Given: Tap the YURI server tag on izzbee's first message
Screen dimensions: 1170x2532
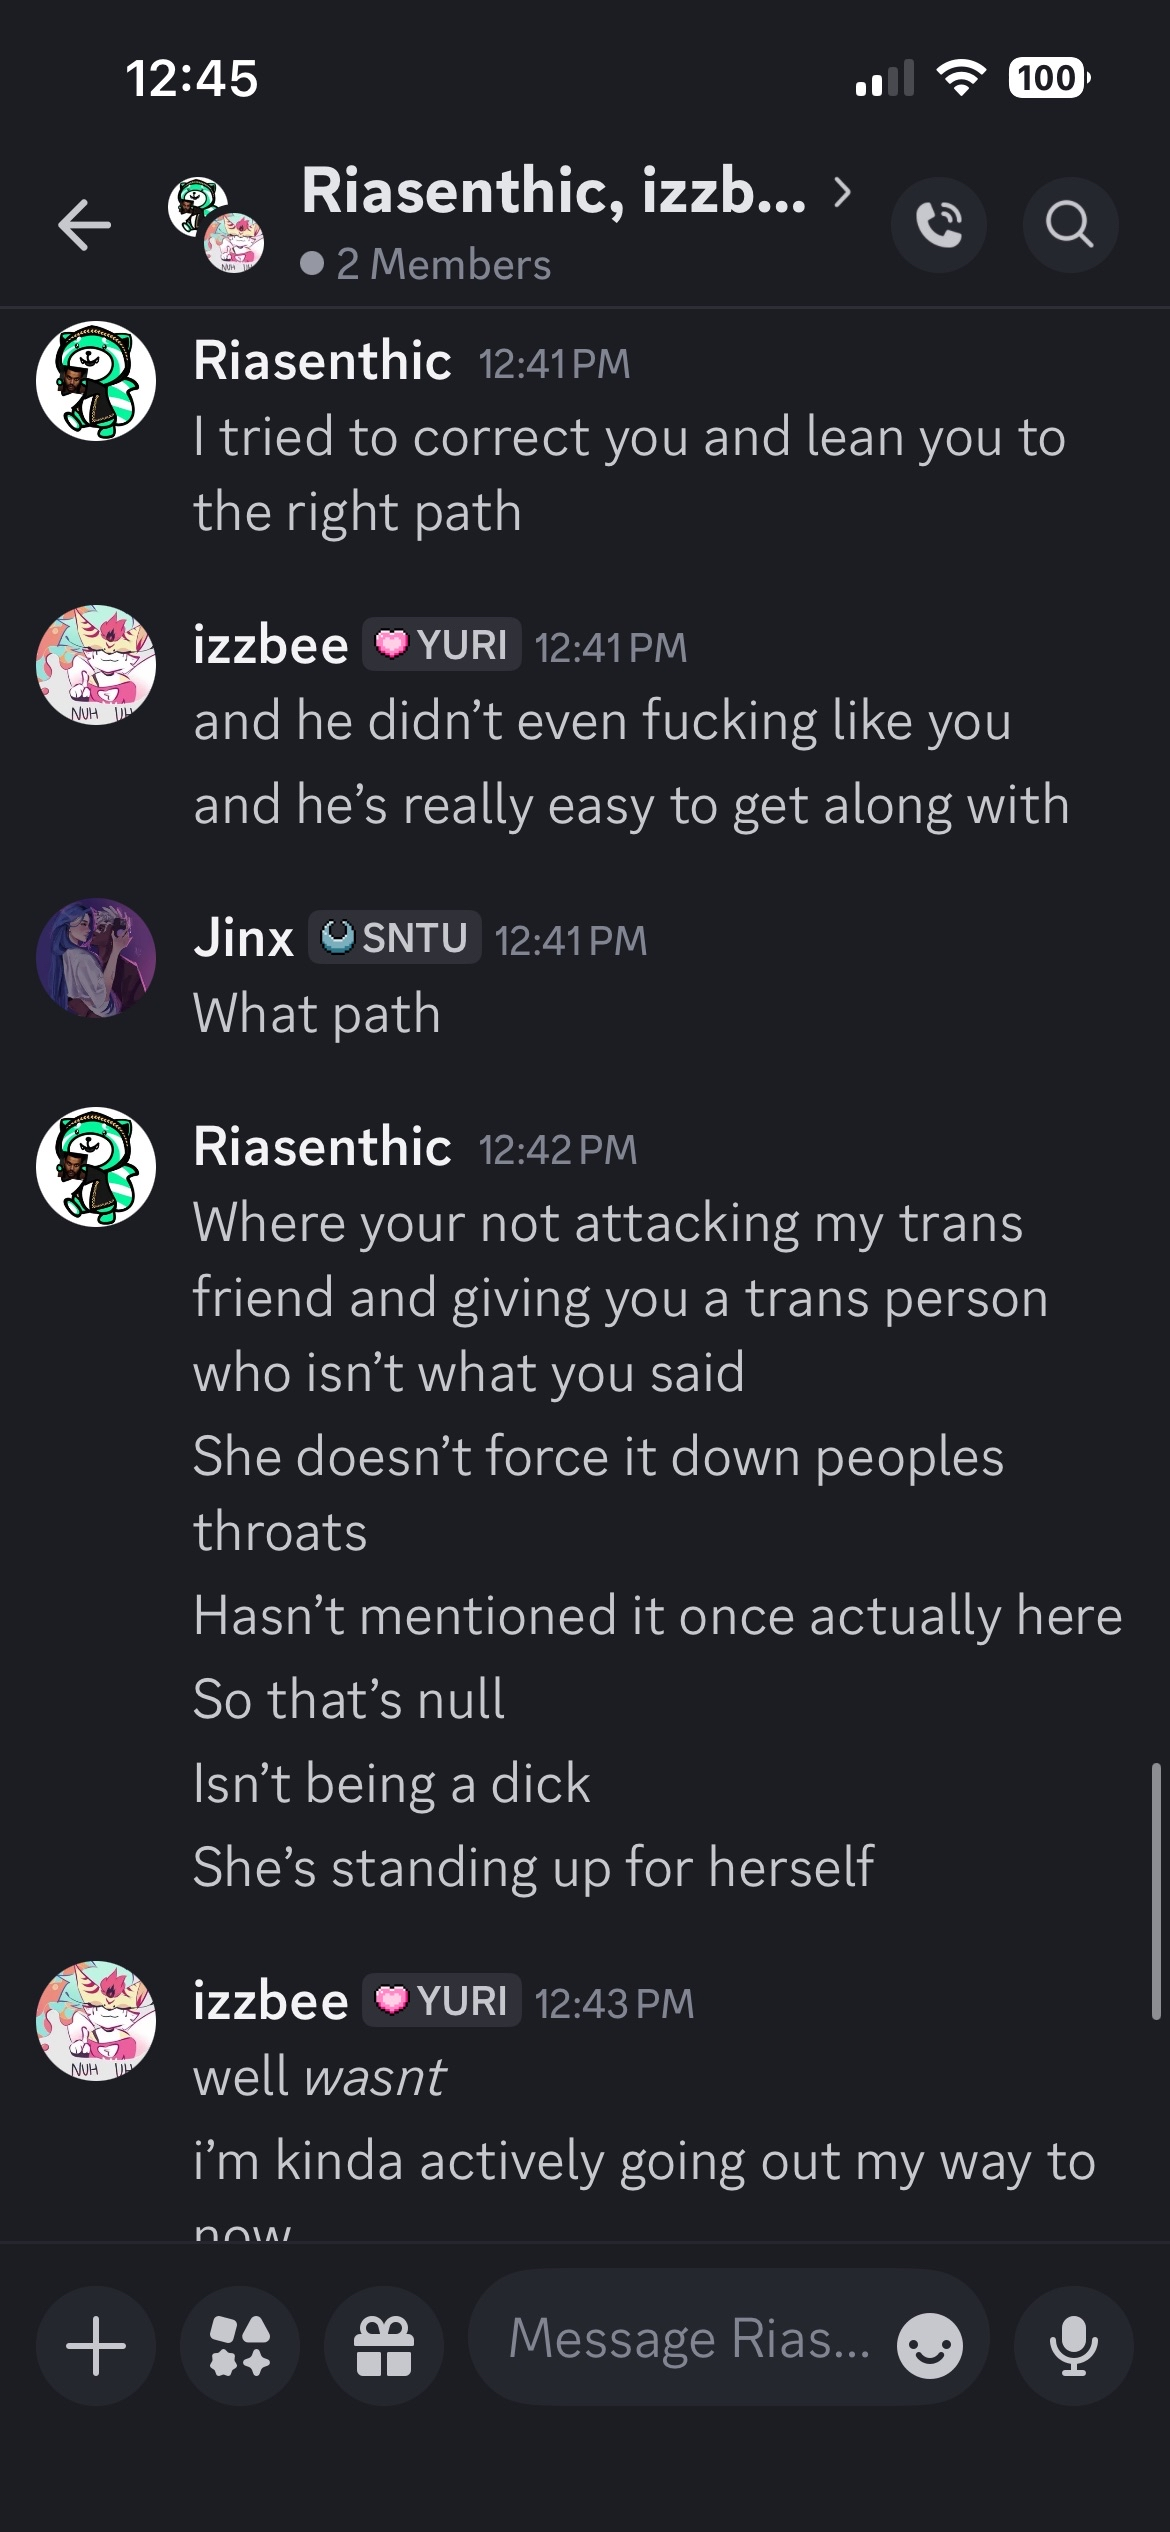Looking at the screenshot, I should tap(441, 645).
